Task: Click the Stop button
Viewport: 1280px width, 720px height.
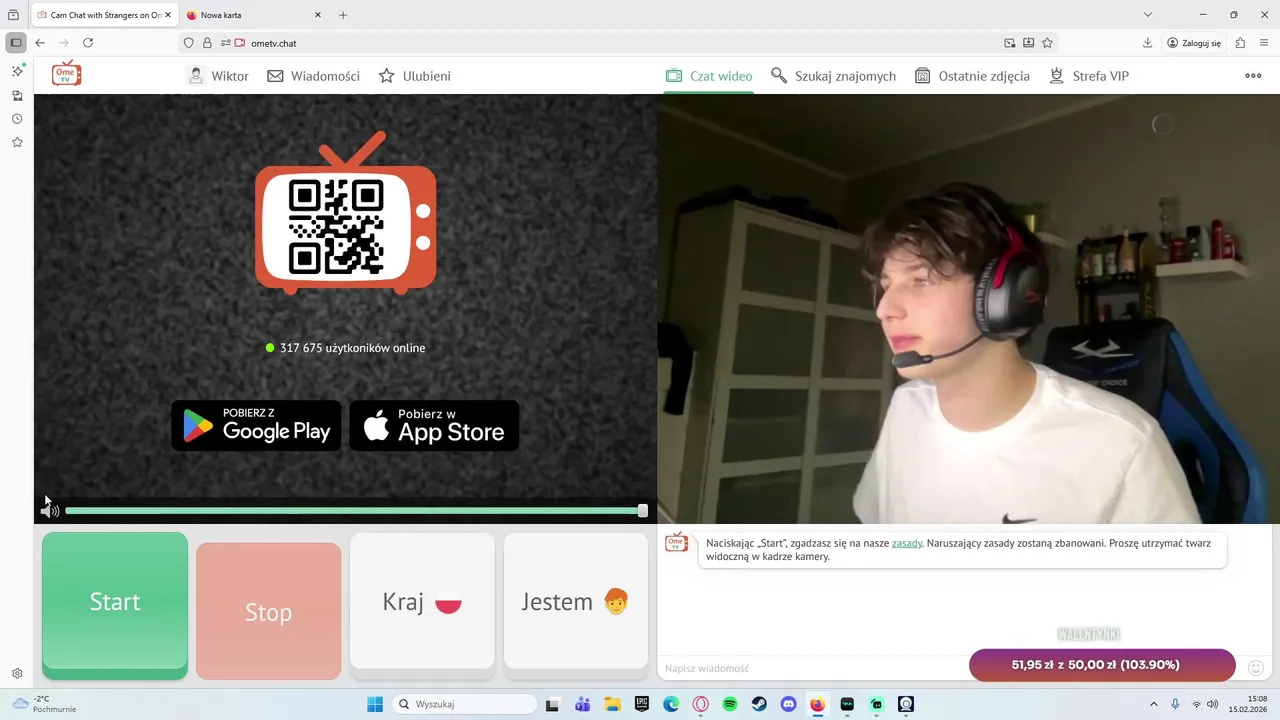Action: pyautogui.click(x=269, y=611)
